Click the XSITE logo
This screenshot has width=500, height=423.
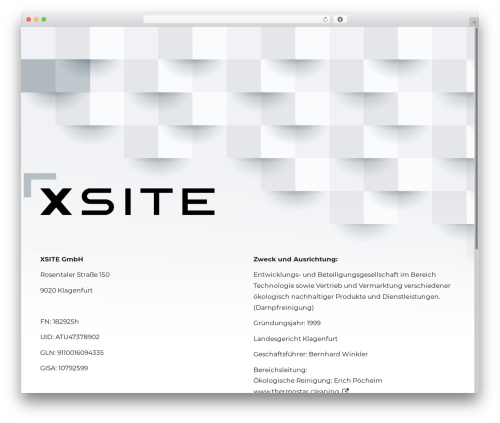[x=120, y=195]
